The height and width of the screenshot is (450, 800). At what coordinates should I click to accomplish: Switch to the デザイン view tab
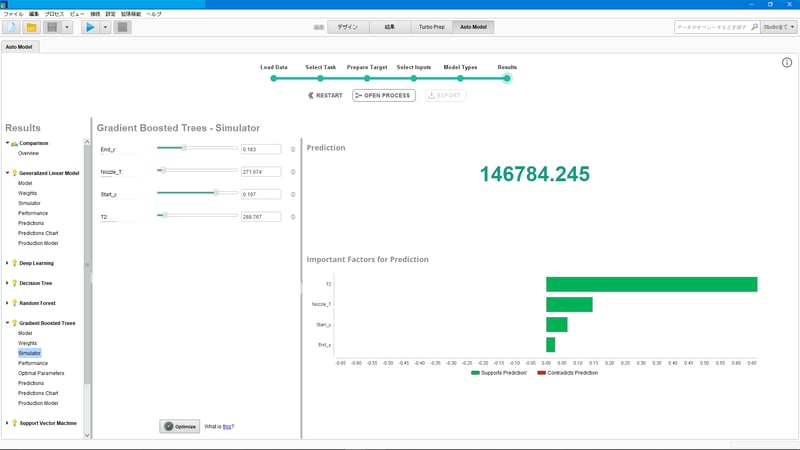pos(347,27)
